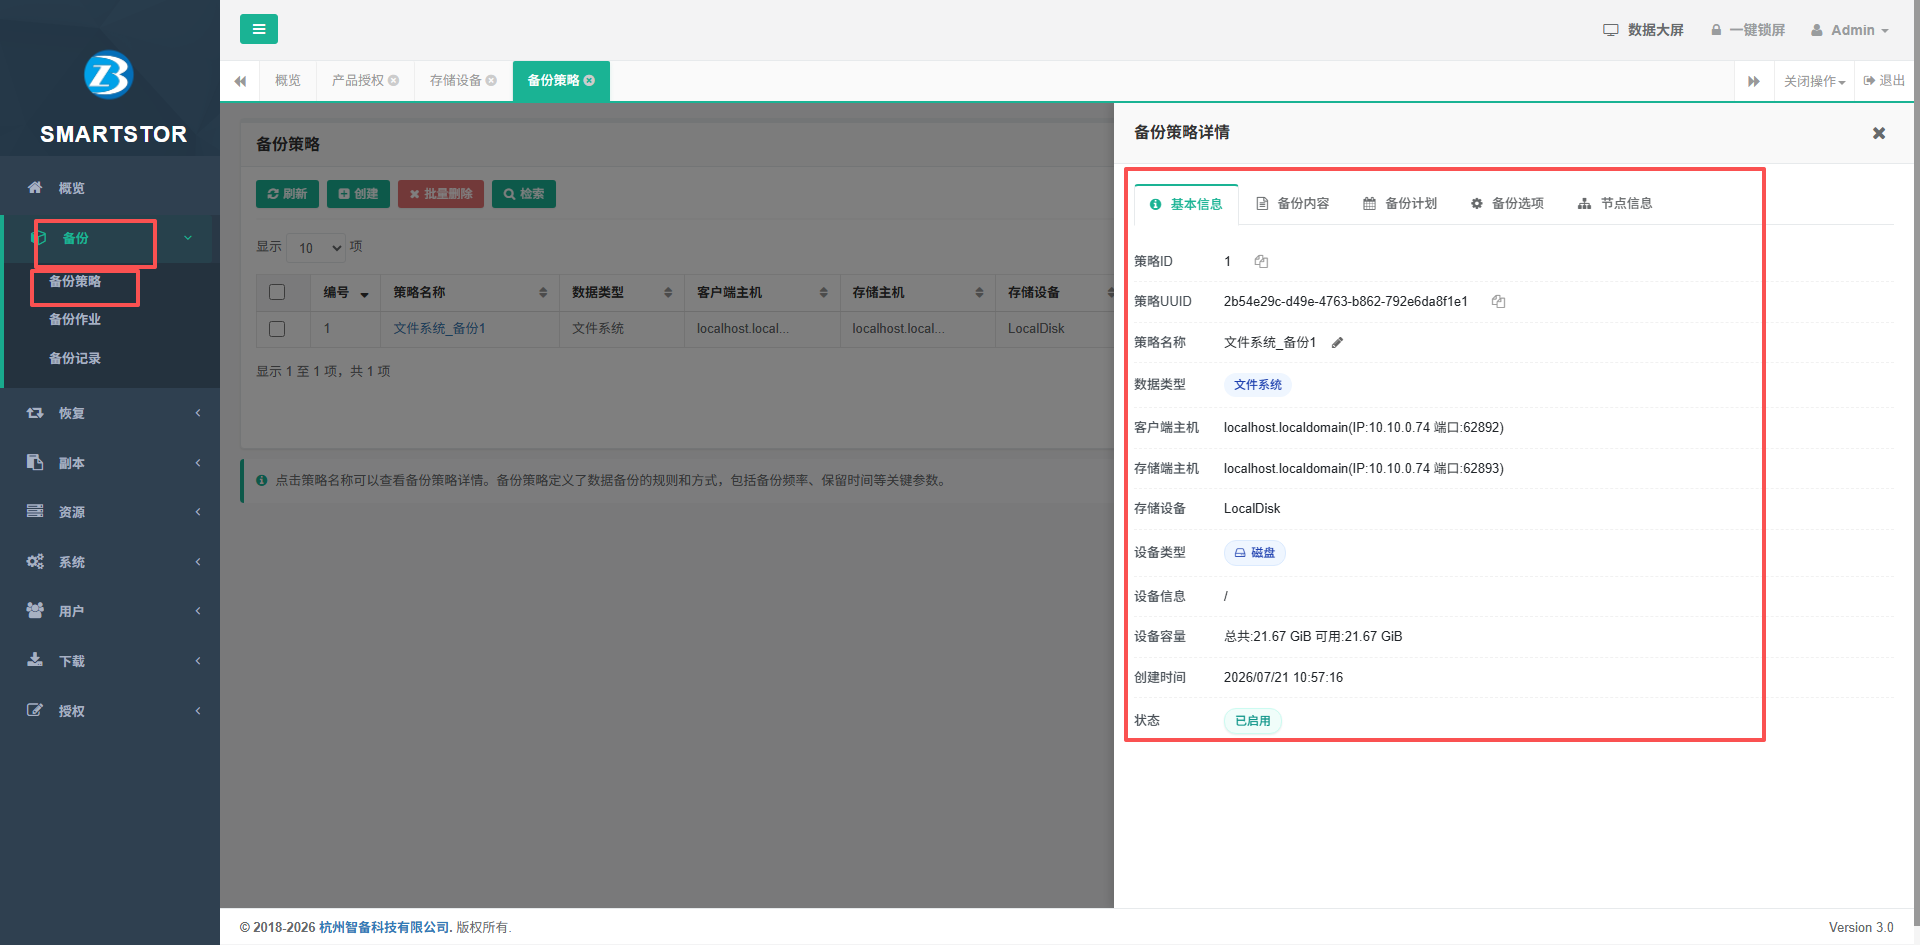The height and width of the screenshot is (945, 1920).
Task: Close the 产品授权 tab via its x icon
Action: point(394,80)
